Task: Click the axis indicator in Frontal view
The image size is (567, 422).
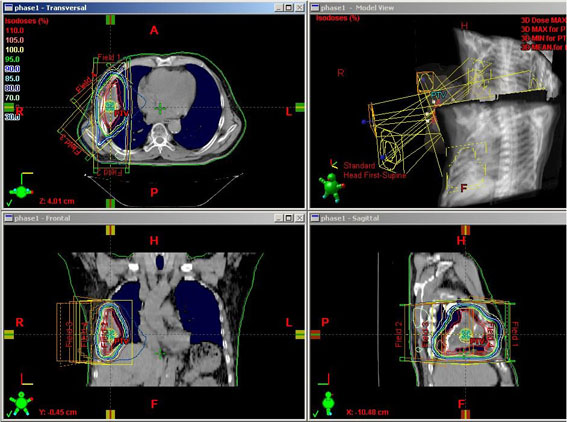Action: coord(27,379)
